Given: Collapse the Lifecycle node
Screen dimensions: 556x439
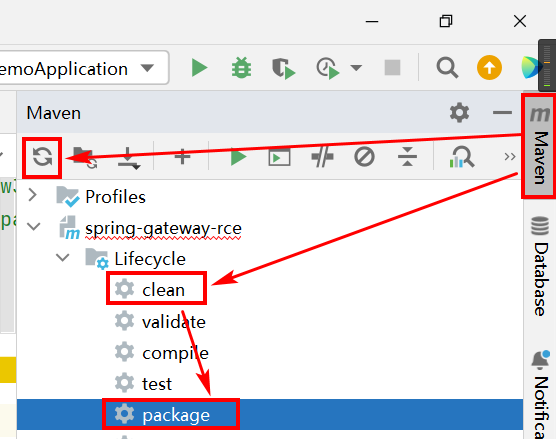Looking at the screenshot, I should [x=63, y=257].
